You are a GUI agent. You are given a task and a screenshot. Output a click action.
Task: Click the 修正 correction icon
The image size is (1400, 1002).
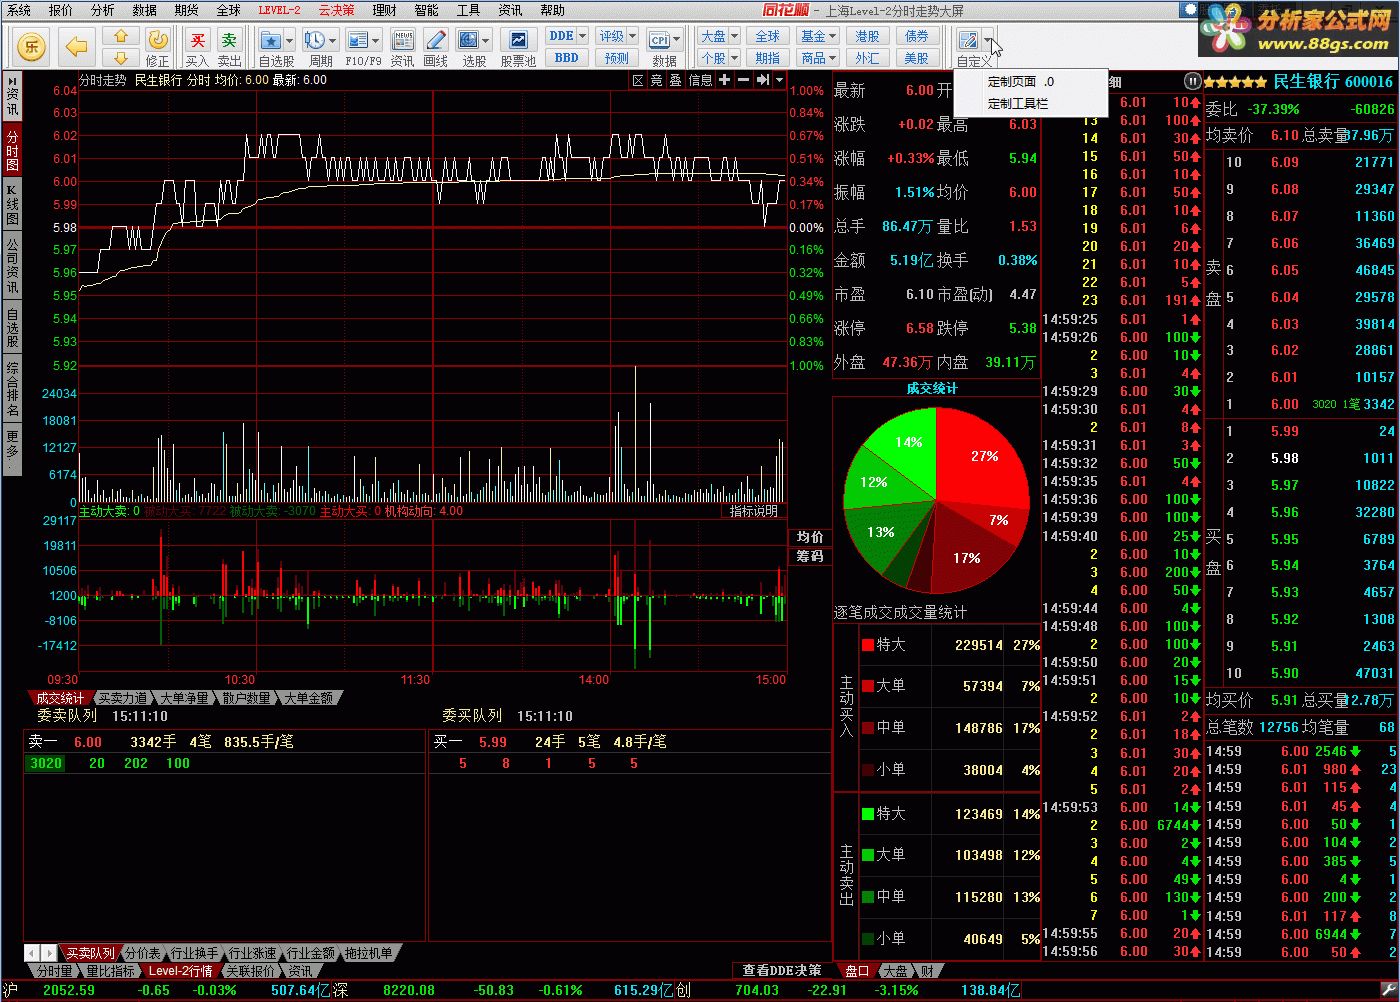(157, 39)
